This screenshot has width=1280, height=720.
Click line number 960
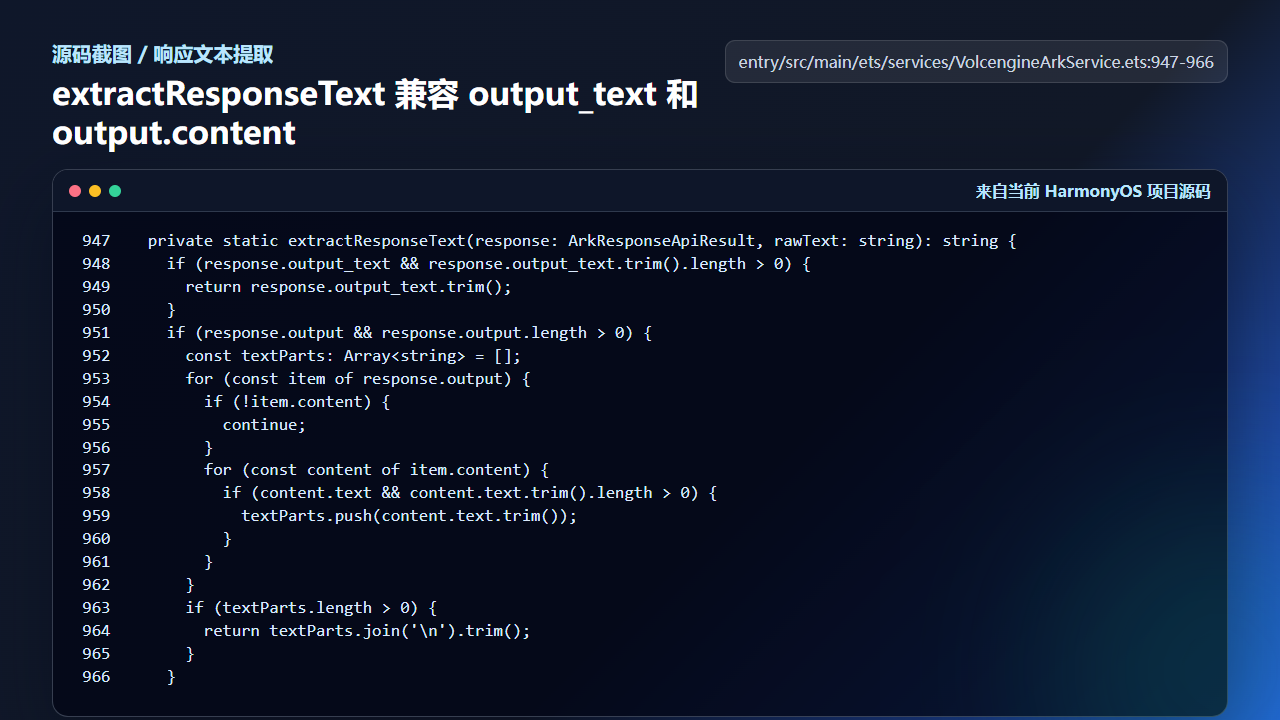click(x=97, y=539)
